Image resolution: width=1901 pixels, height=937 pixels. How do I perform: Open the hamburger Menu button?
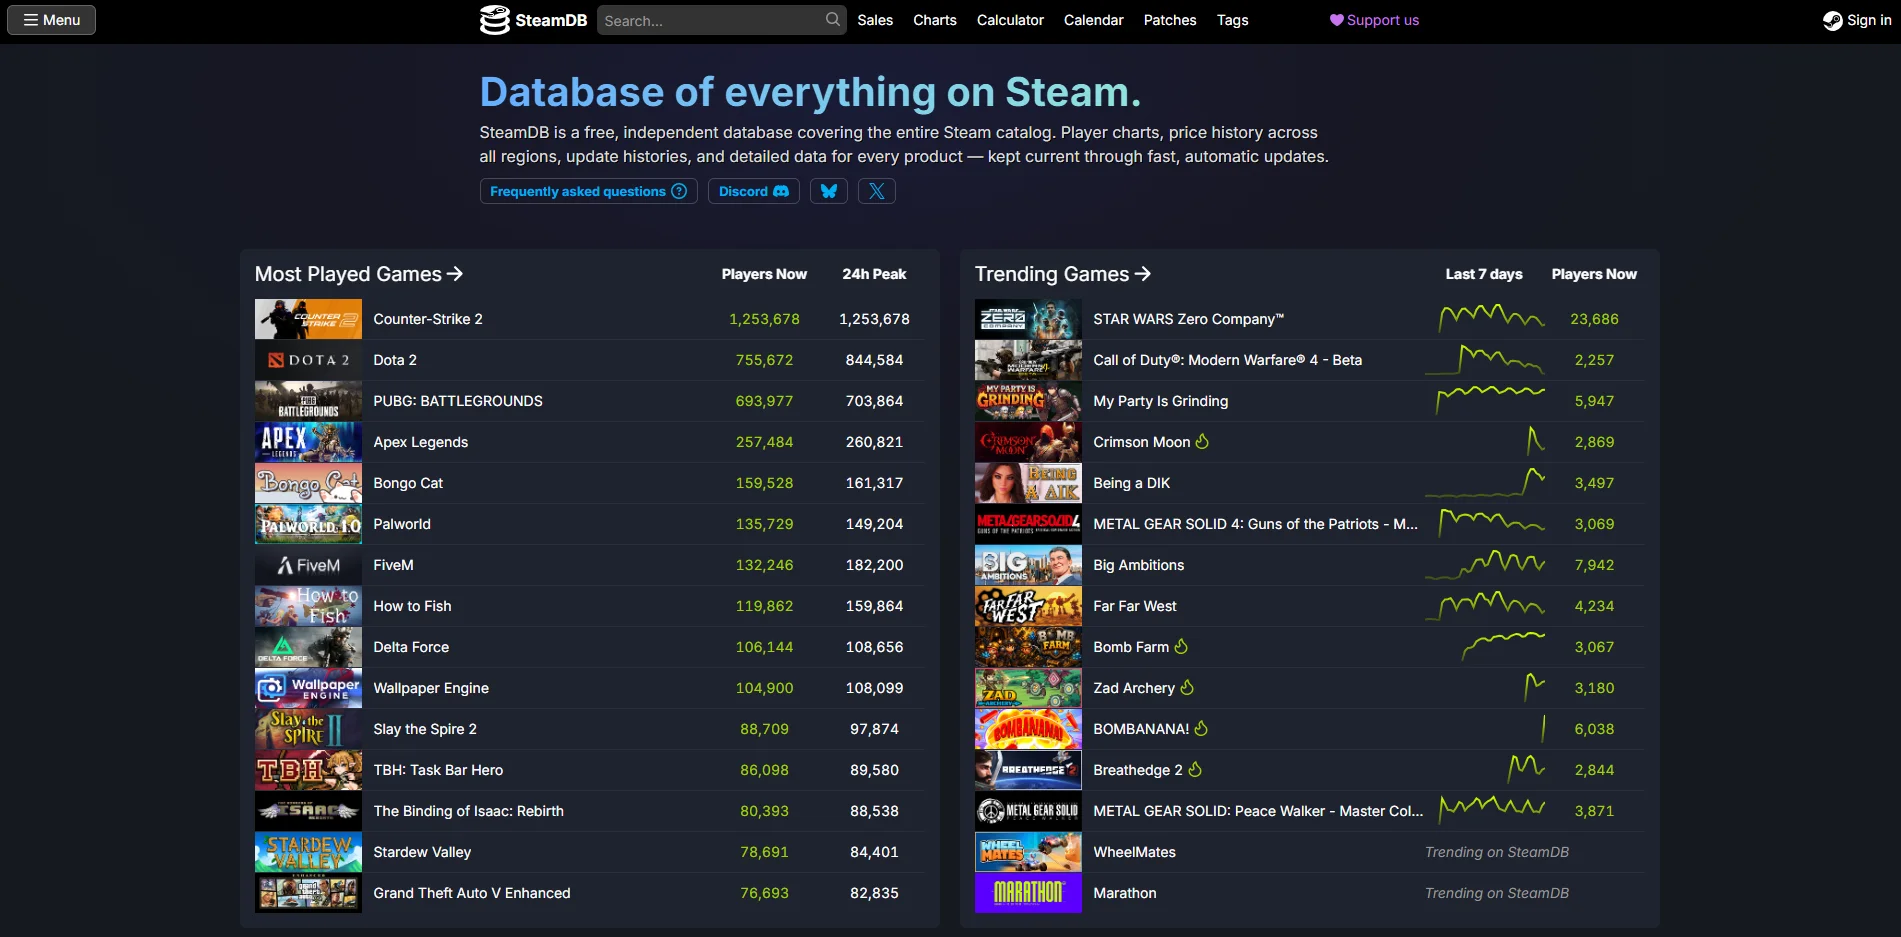(51, 20)
